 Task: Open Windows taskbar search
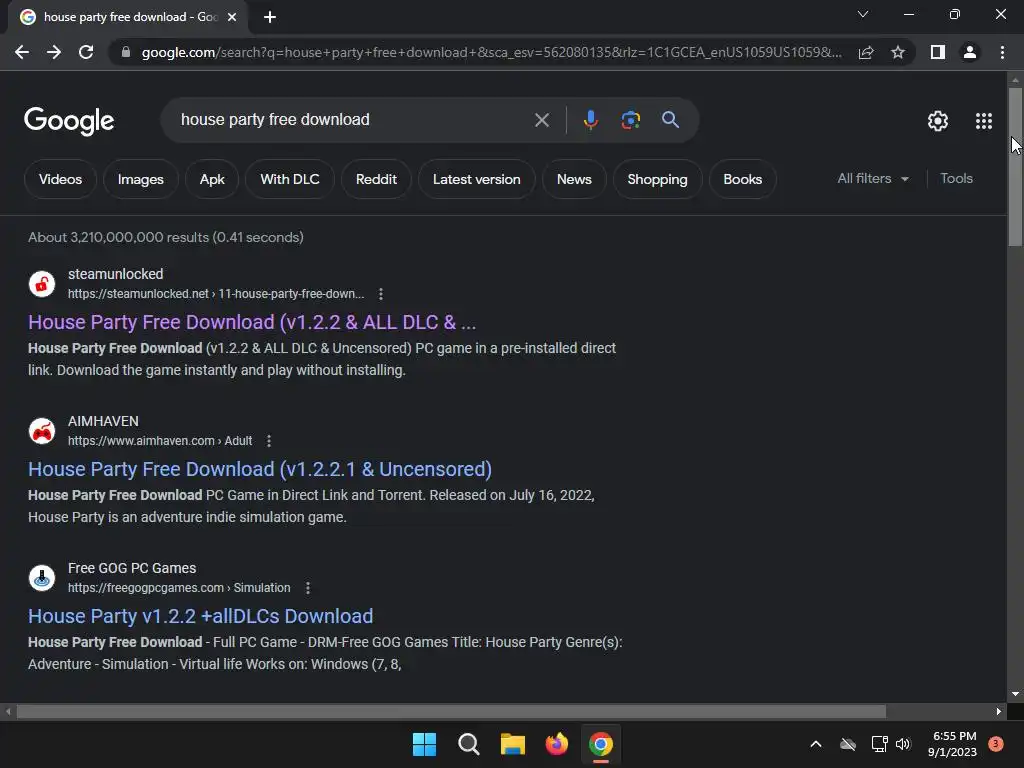(468, 744)
